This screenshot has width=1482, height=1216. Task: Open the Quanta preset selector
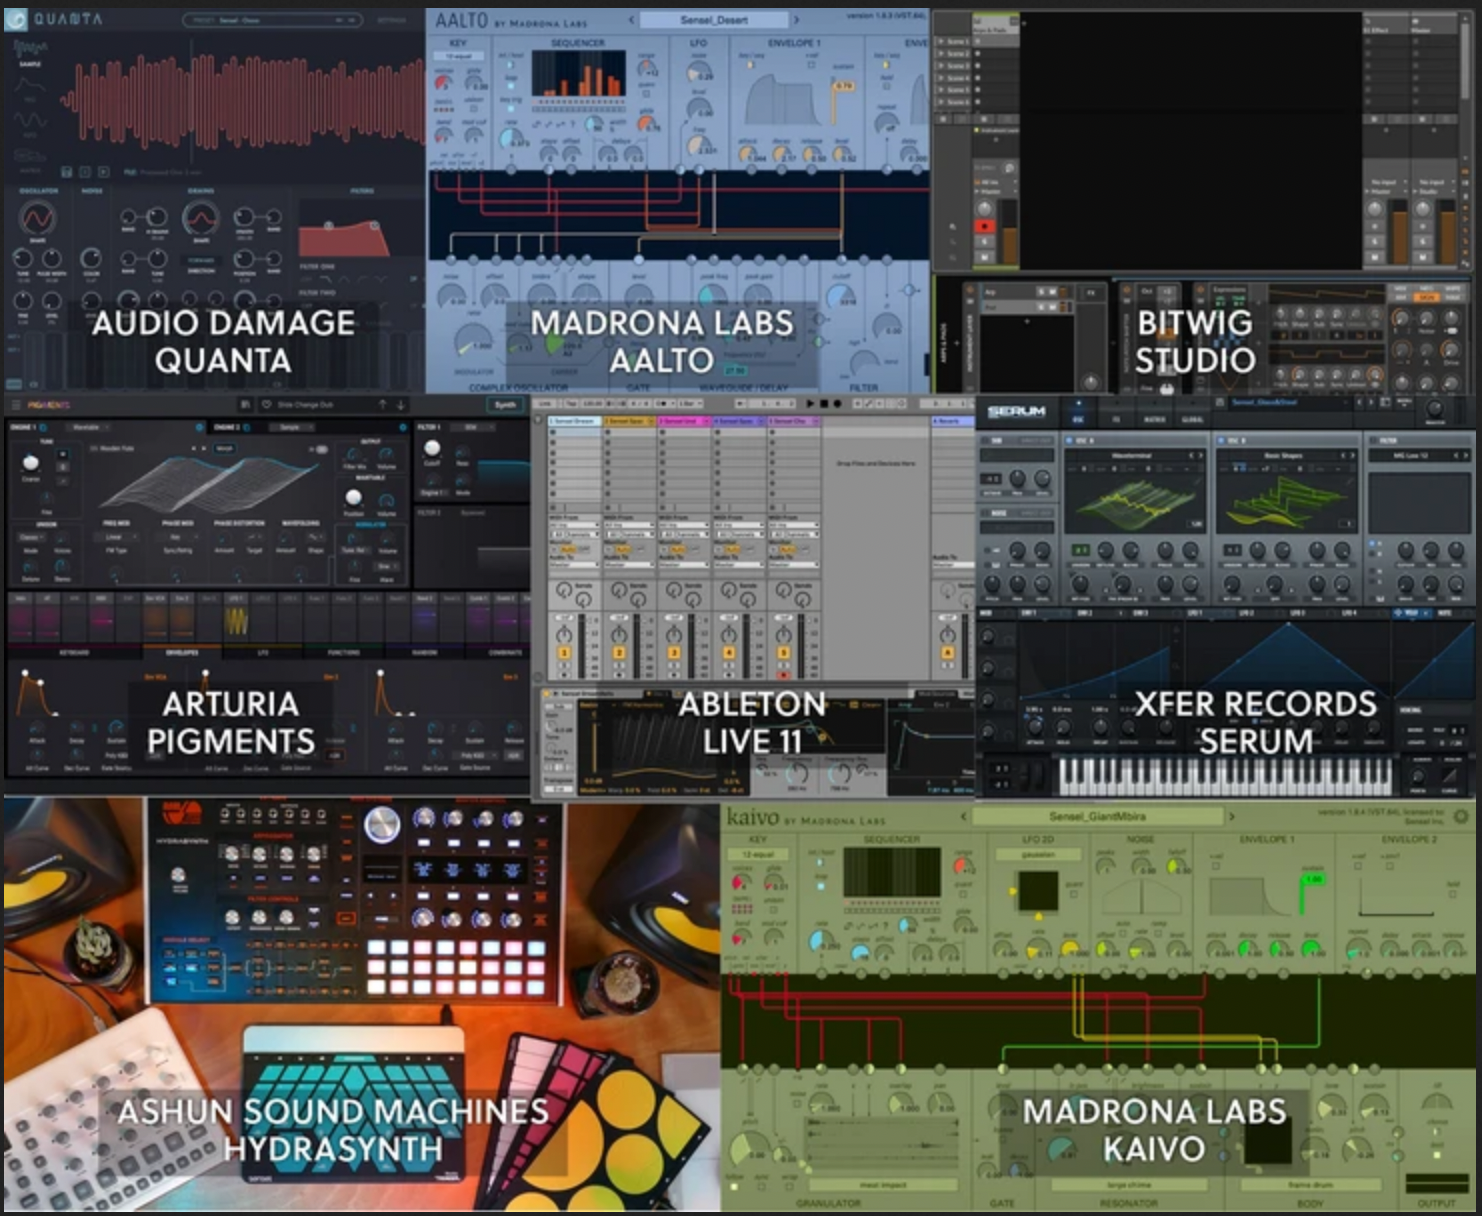pyautogui.click(x=272, y=20)
